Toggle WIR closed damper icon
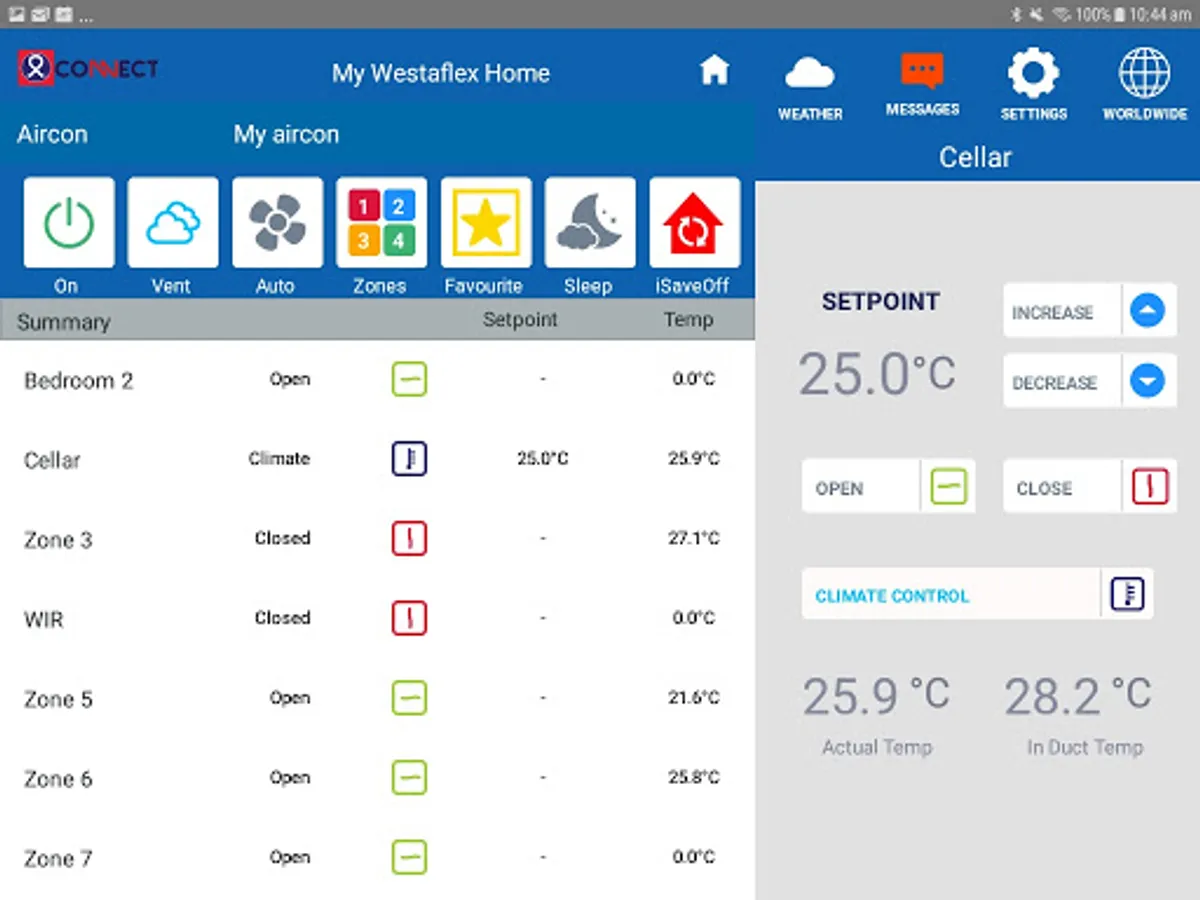The width and height of the screenshot is (1200, 900). (x=409, y=618)
